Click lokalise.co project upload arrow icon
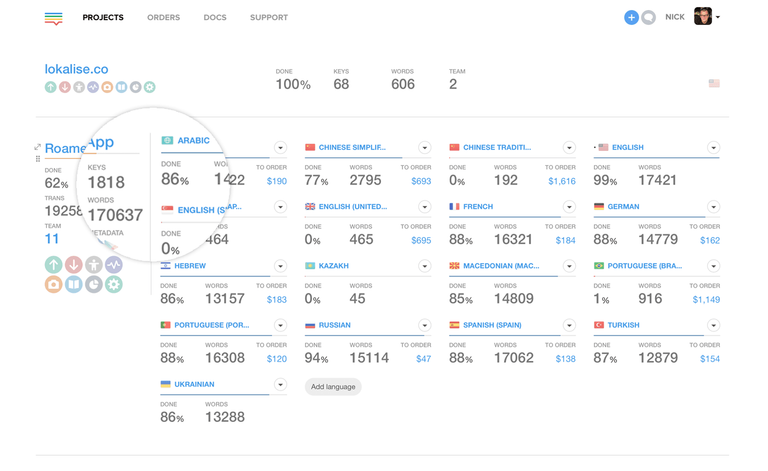Image resolution: width=768 pixels, height=471 pixels. (x=50, y=87)
